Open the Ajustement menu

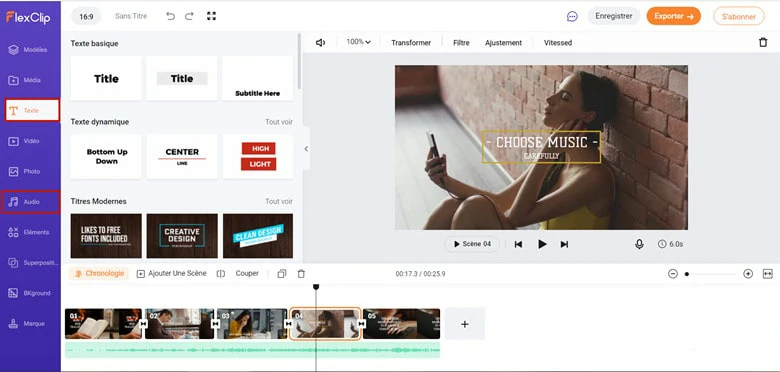tap(503, 43)
